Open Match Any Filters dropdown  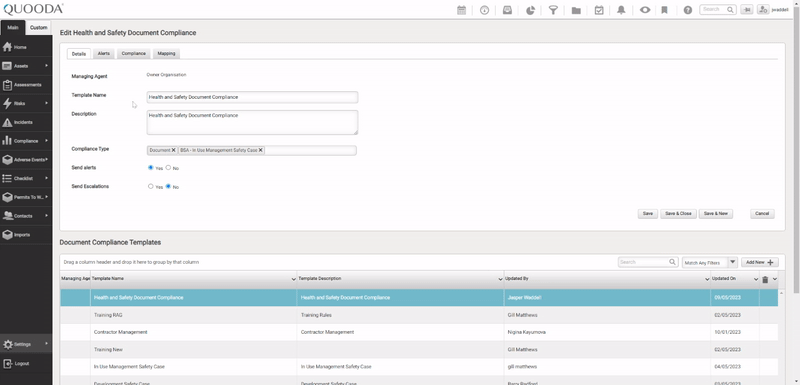tap(710, 262)
